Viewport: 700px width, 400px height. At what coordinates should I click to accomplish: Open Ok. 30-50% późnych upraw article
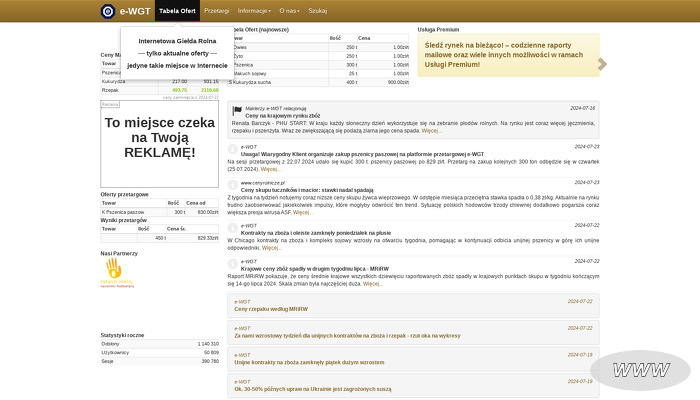[x=313, y=389]
